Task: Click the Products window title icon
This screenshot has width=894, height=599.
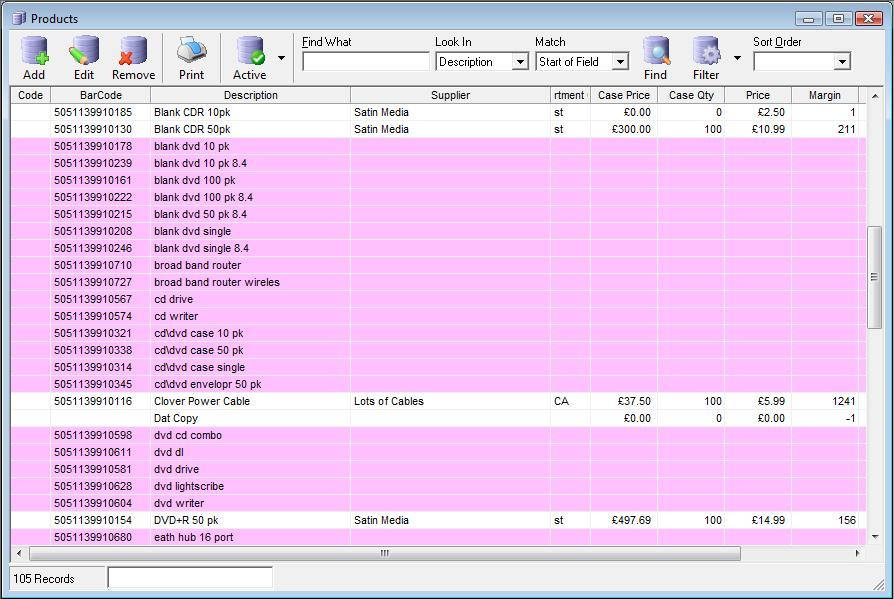Action: (18, 18)
